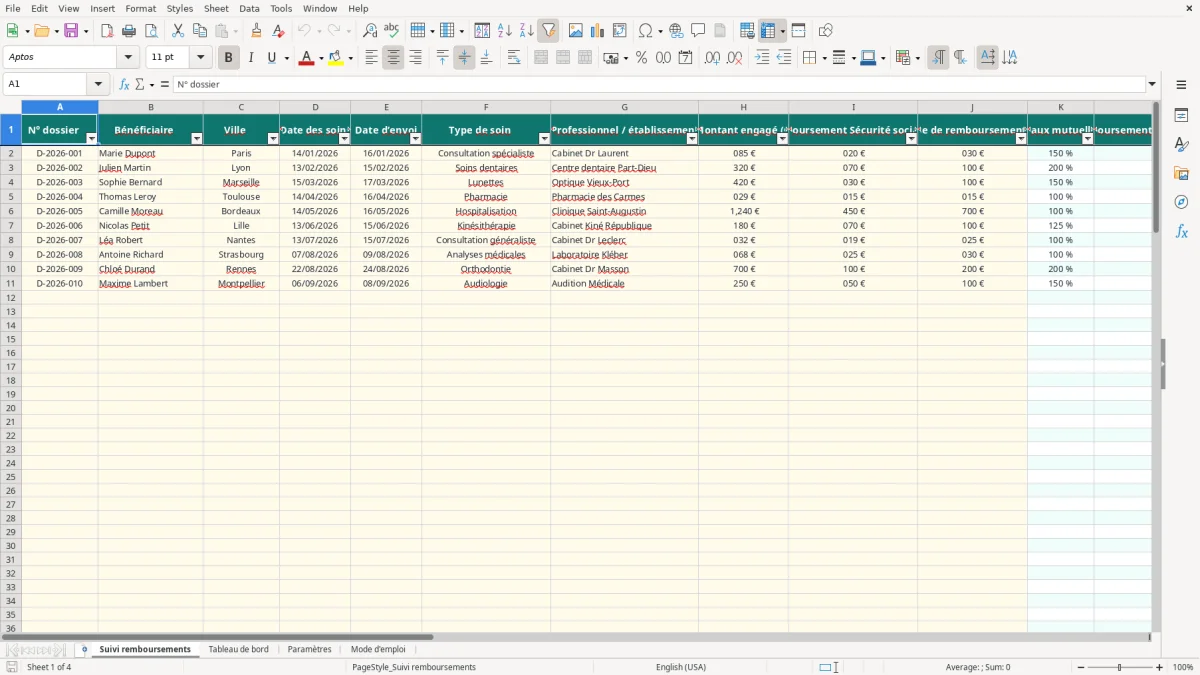This screenshot has height=675, width=1200.
Task: Click Format as Percent icon
Action: coord(641,58)
